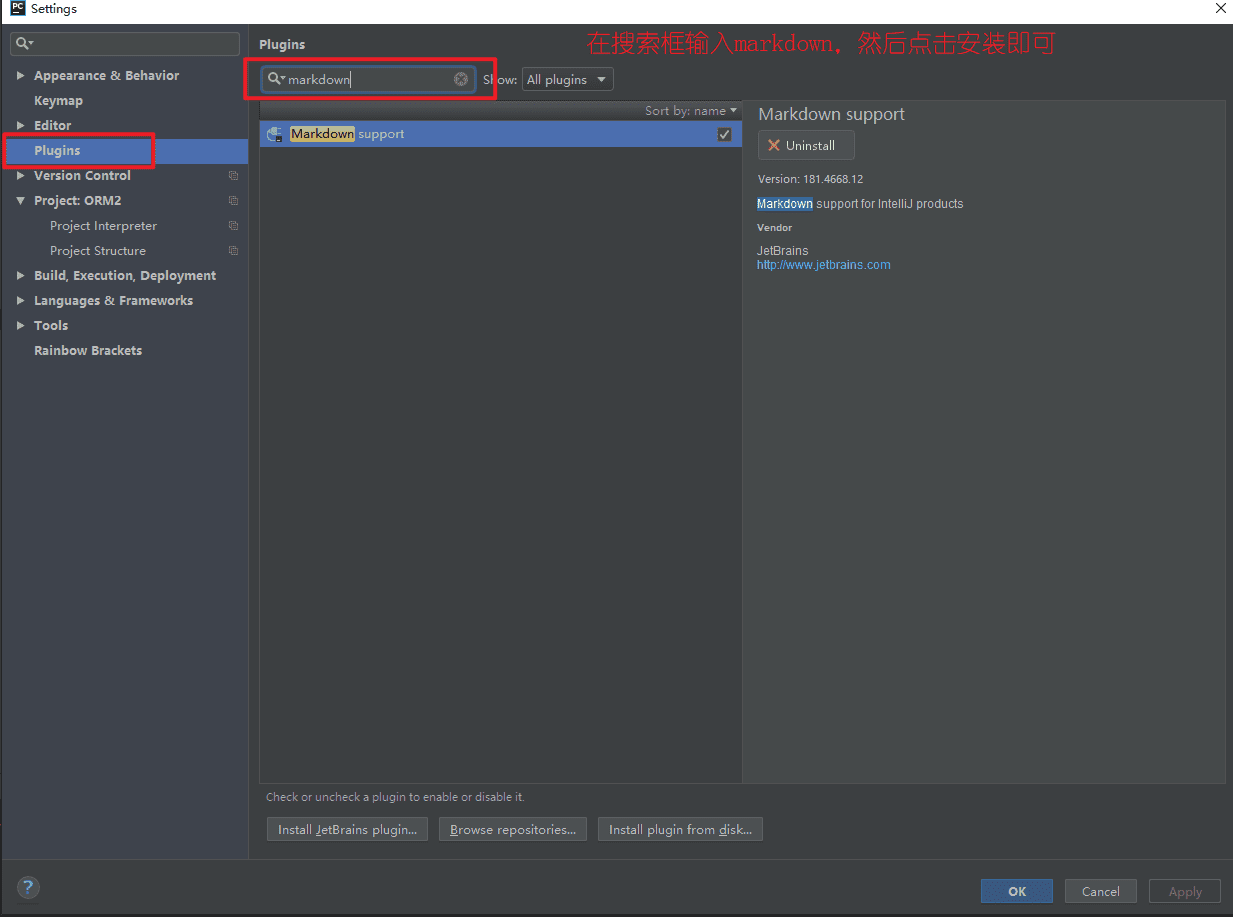Click Install JetBrains plugin button

tap(347, 830)
